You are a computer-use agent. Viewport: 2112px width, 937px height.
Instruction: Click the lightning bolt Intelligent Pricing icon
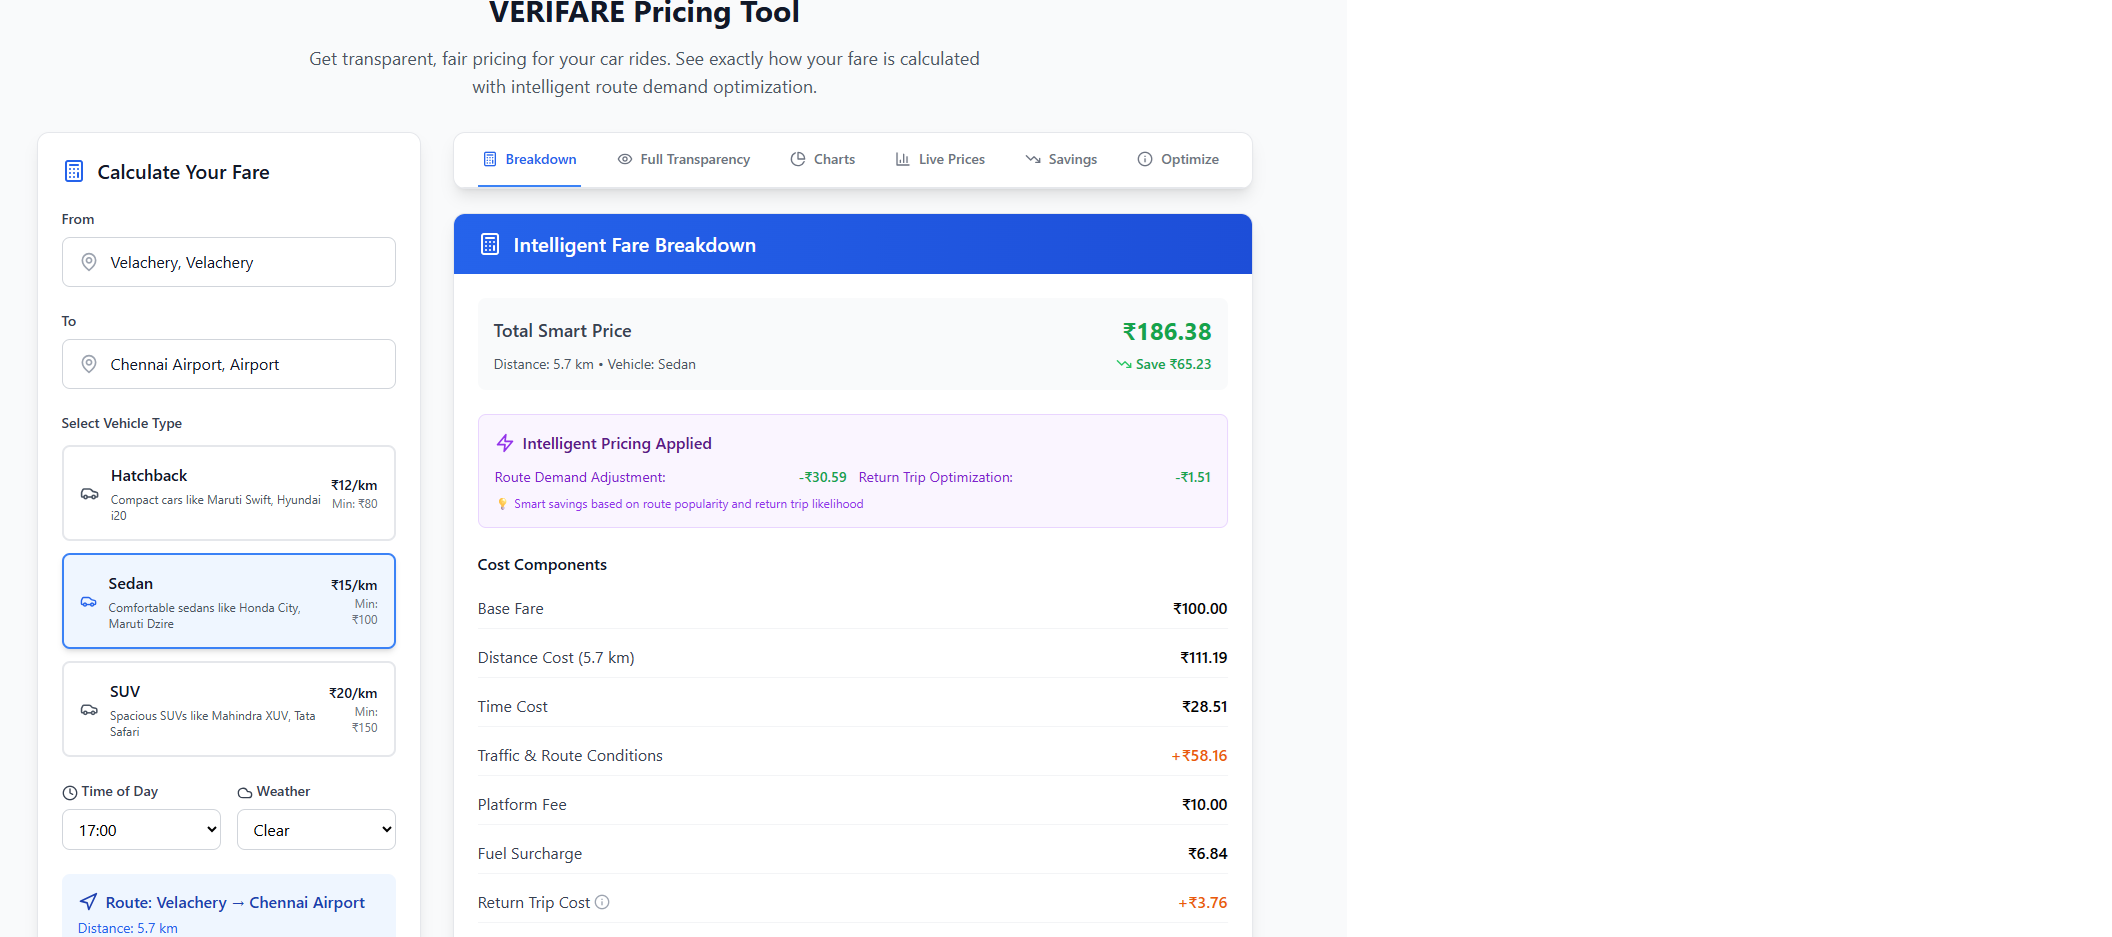(x=505, y=443)
